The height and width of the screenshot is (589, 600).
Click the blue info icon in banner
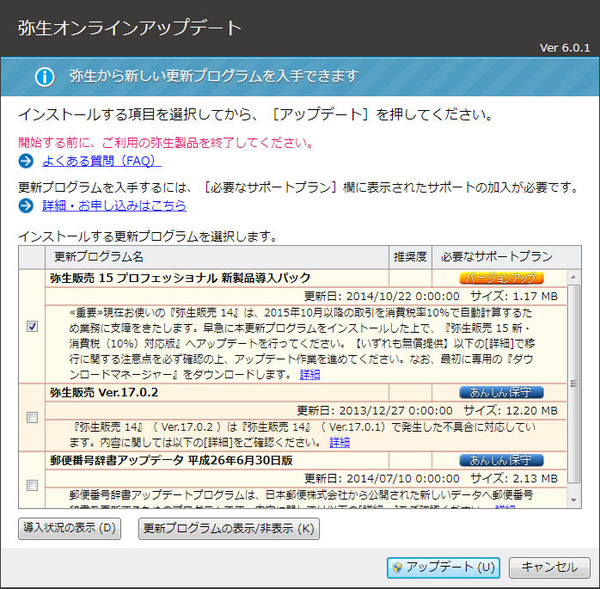pos(44,77)
